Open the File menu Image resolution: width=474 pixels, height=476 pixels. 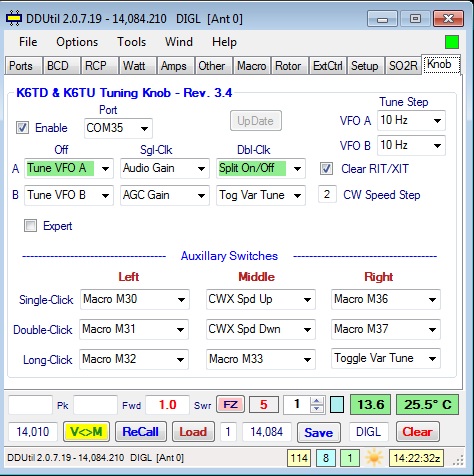(x=28, y=42)
